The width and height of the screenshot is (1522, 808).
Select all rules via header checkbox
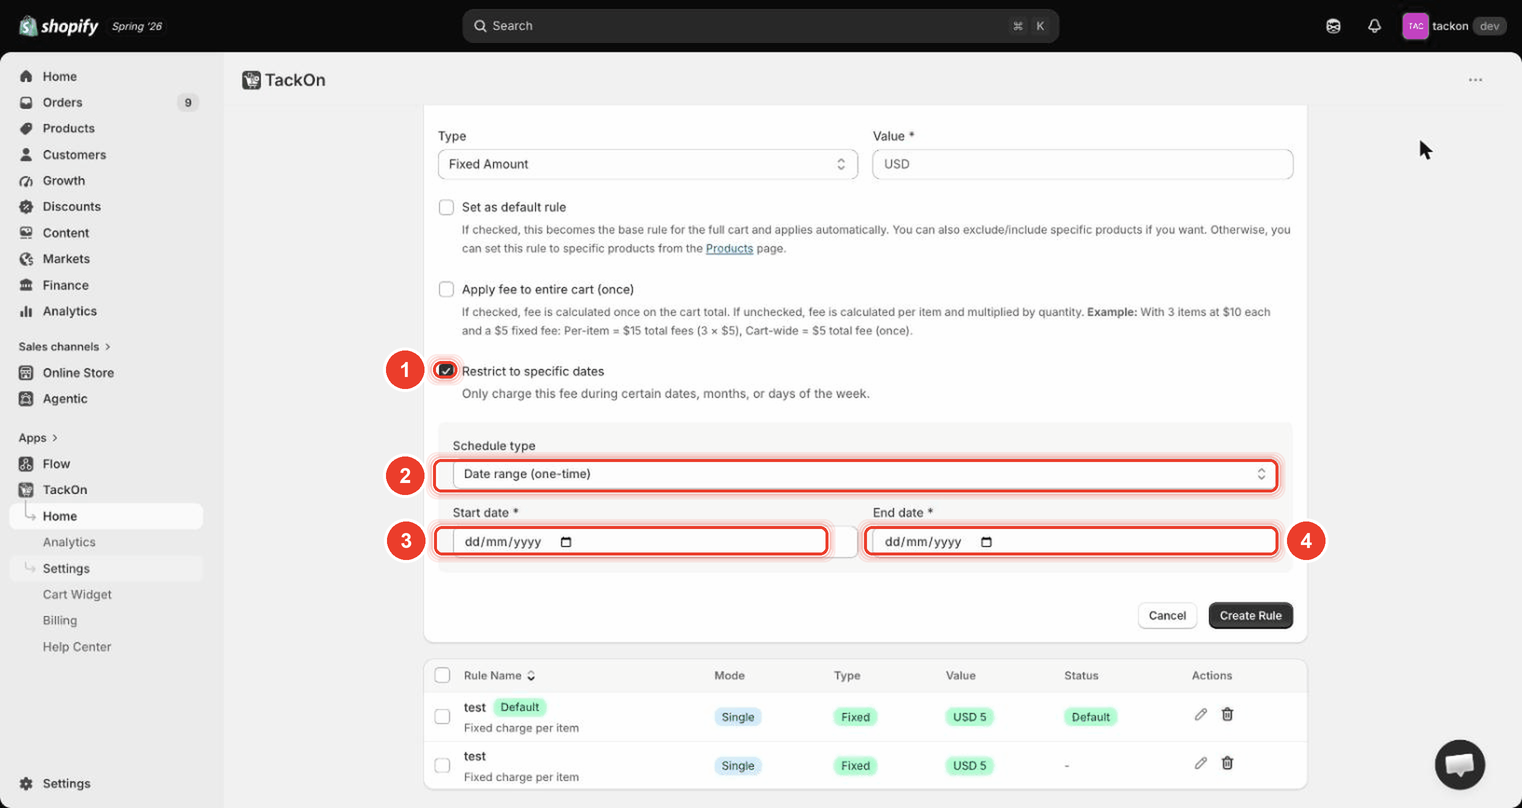click(442, 675)
